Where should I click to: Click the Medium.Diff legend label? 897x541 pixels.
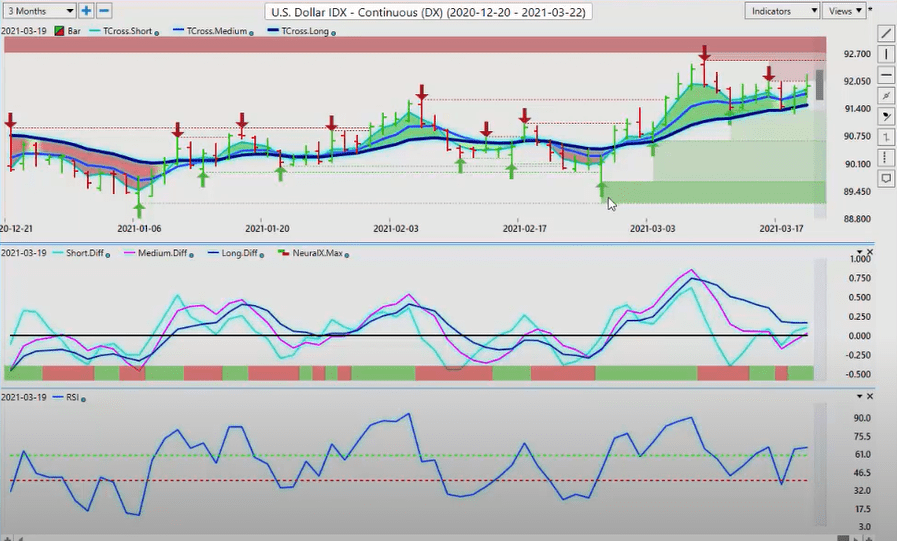point(162,253)
